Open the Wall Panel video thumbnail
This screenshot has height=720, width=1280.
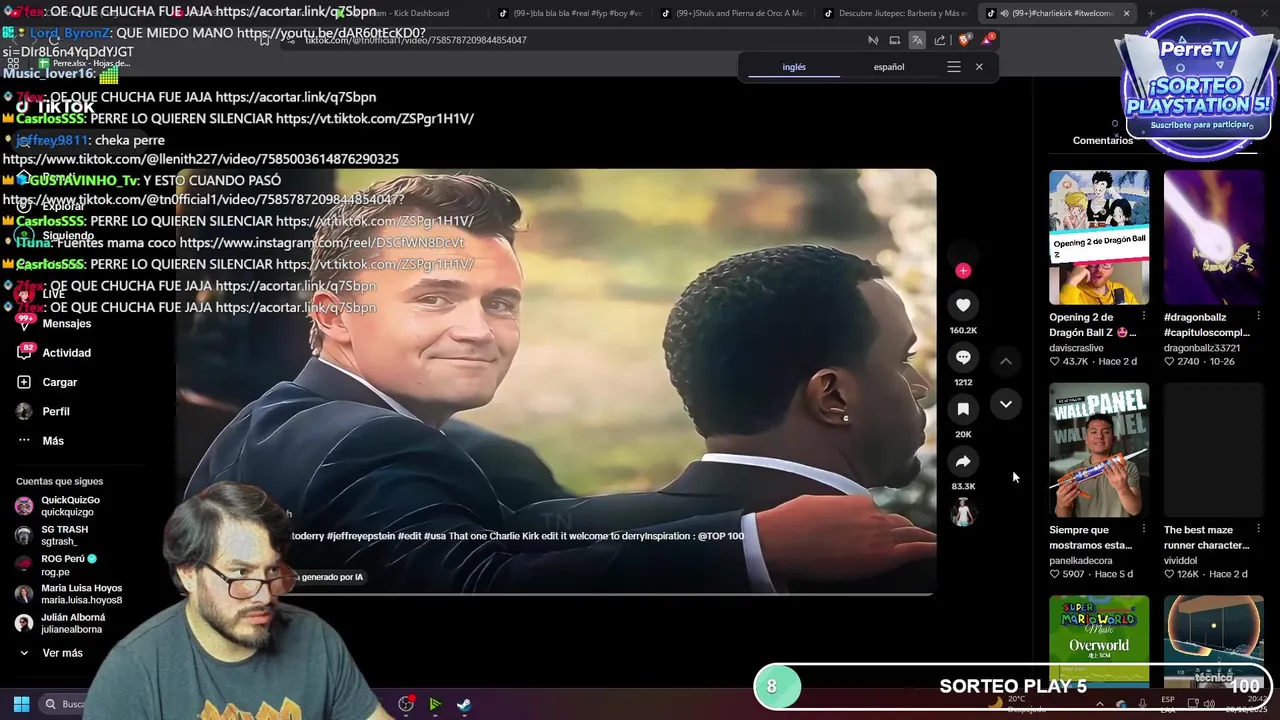pos(1099,450)
